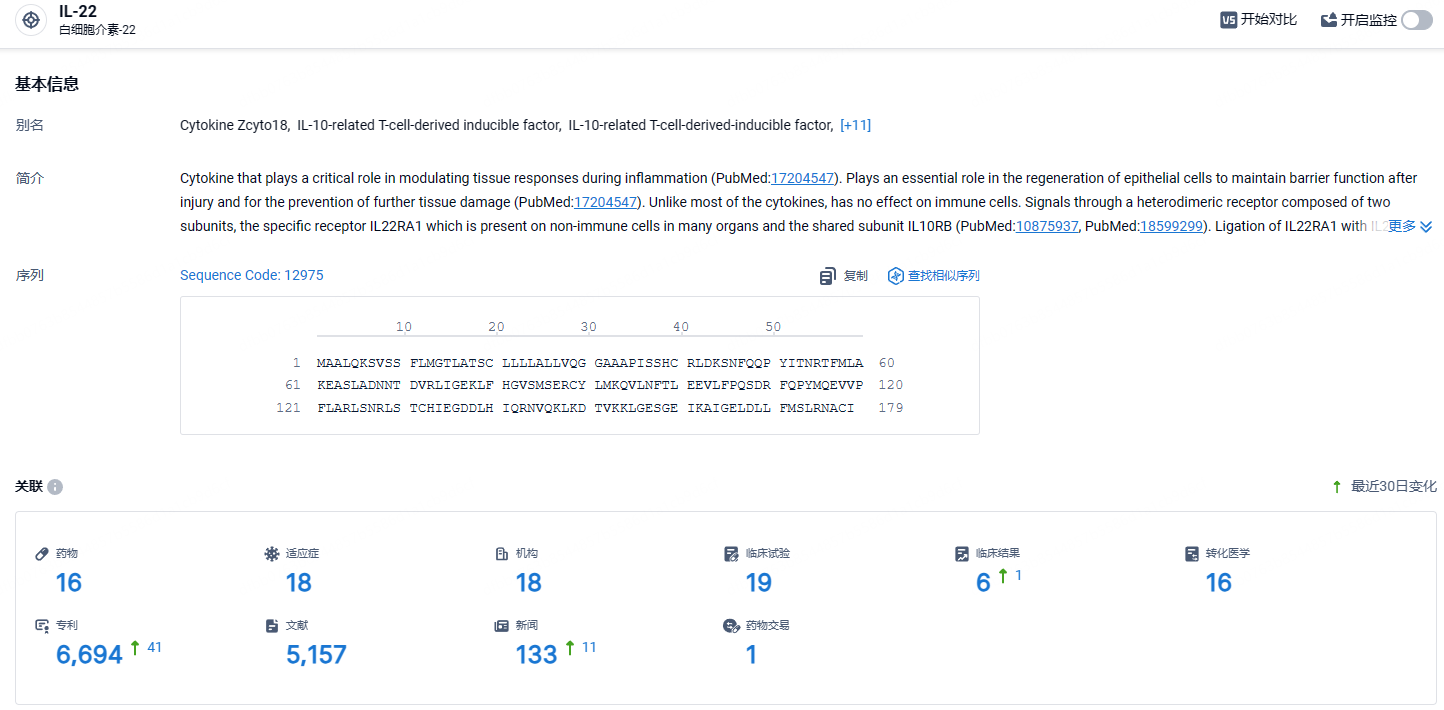This screenshot has height=710, width=1444.
Task: Open the 药物交易 drug deals count
Action: coord(751,655)
